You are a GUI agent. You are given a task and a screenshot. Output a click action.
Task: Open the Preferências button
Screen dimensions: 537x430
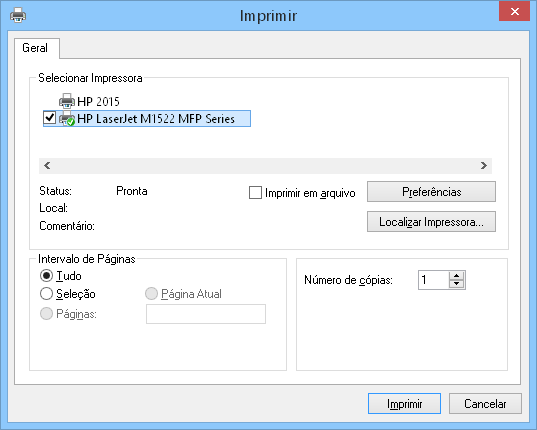click(432, 192)
